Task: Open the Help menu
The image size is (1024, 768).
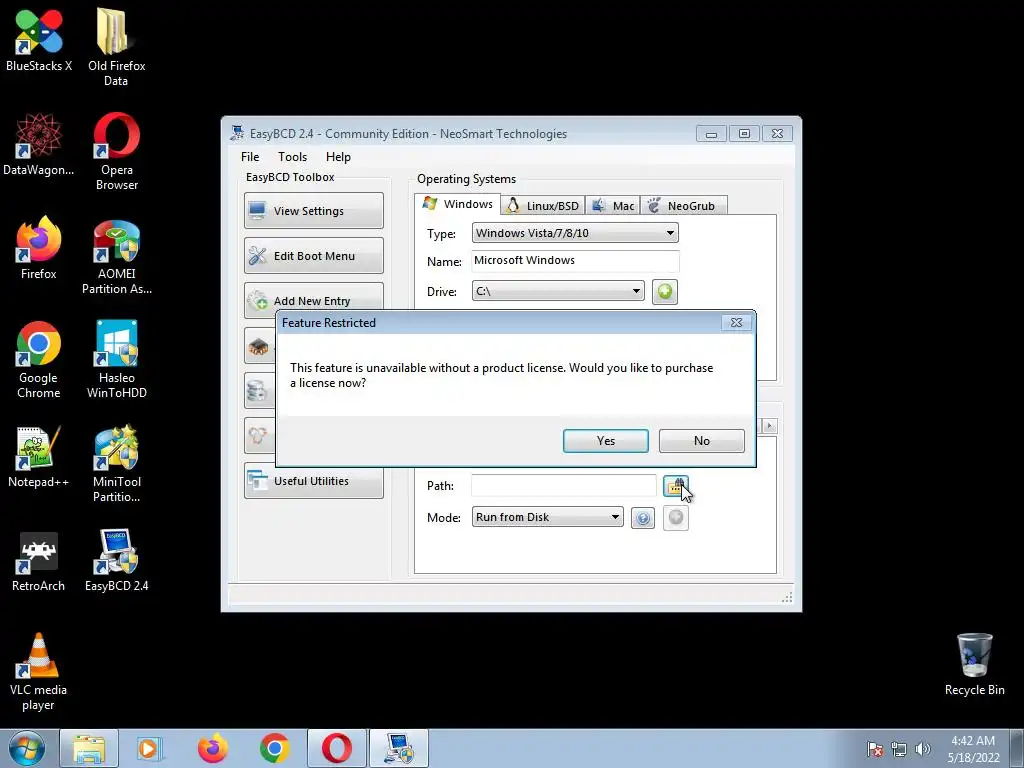Action: point(338,157)
